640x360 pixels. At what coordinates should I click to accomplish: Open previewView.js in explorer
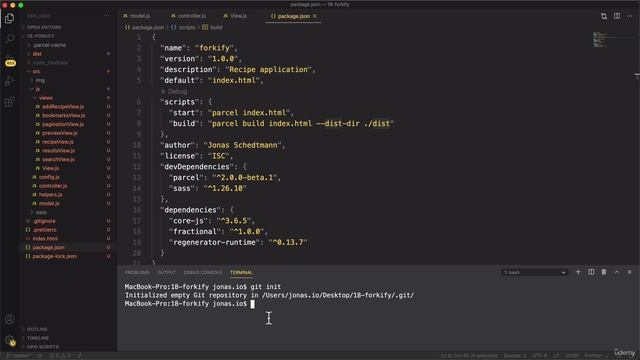[60, 133]
